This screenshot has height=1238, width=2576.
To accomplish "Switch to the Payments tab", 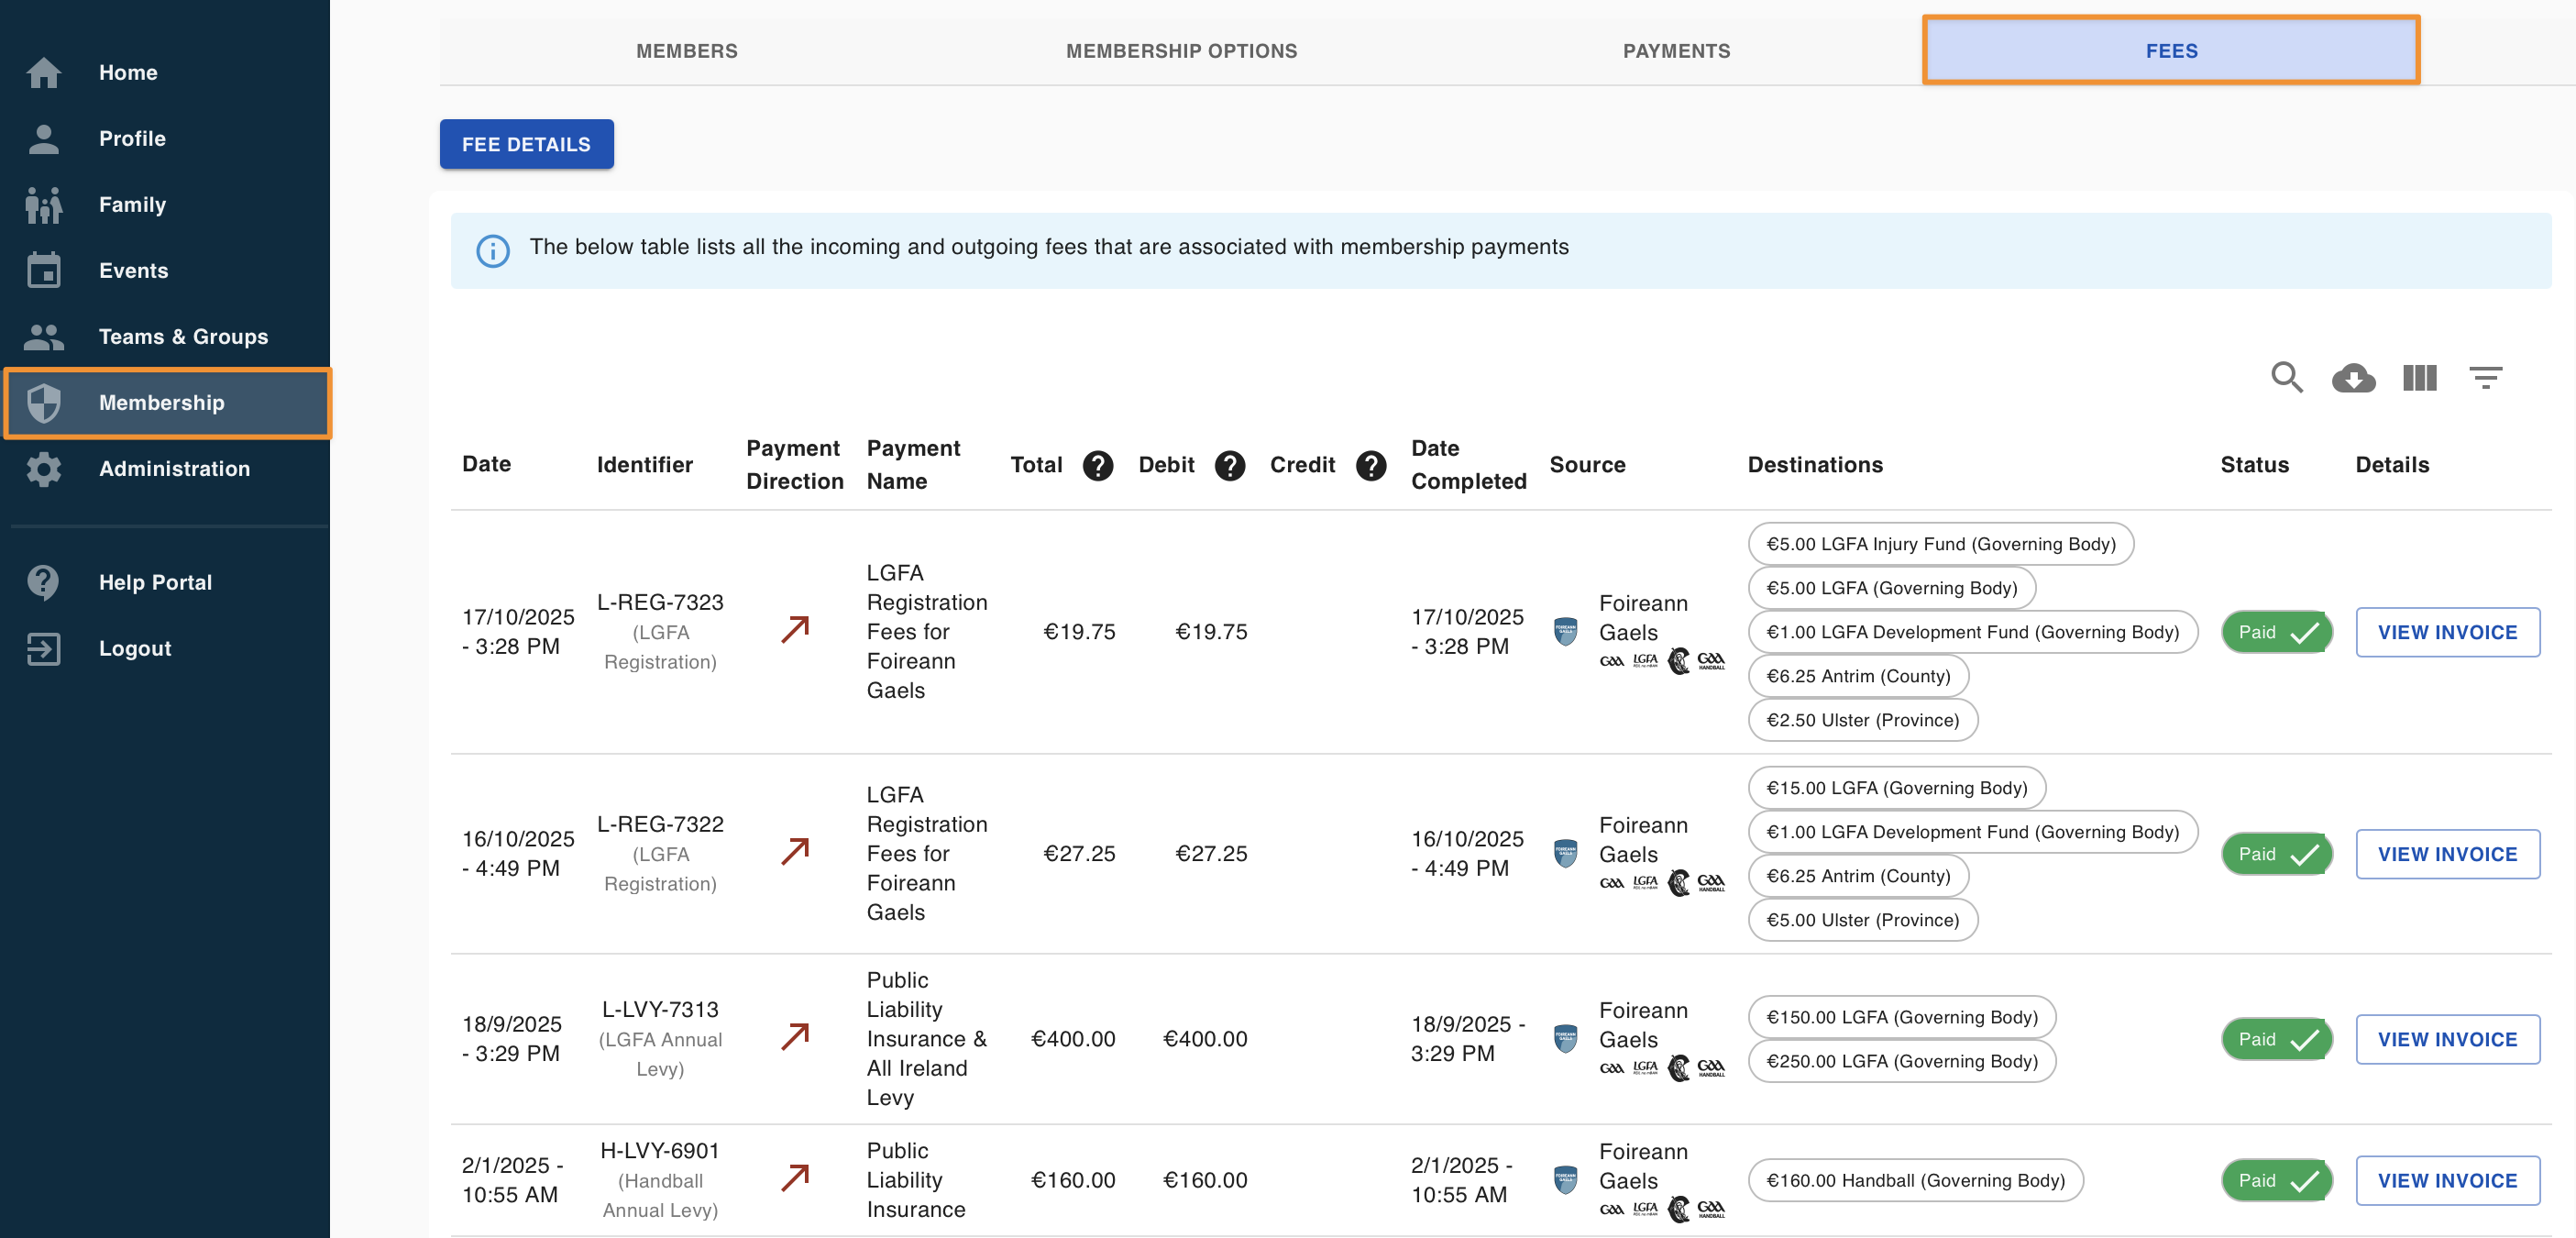I will click(1676, 51).
